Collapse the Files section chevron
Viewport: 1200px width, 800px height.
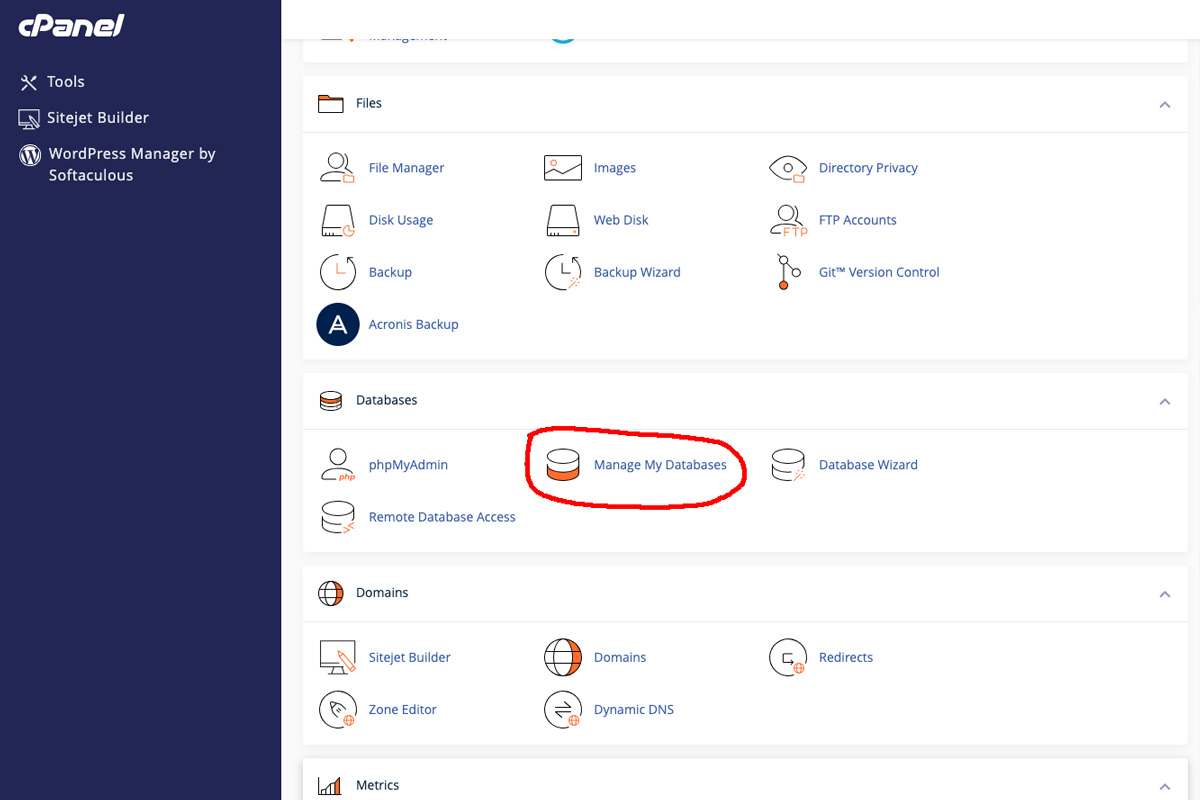click(x=1165, y=104)
